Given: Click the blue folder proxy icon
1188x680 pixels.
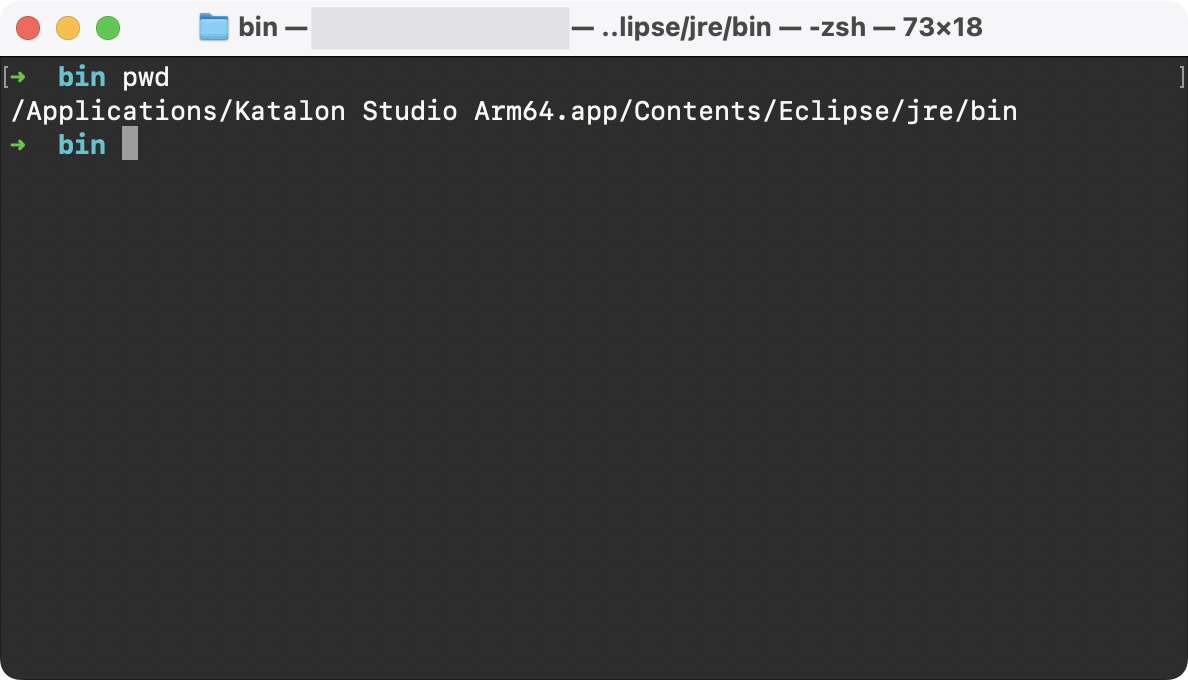Looking at the screenshot, I should (x=214, y=27).
